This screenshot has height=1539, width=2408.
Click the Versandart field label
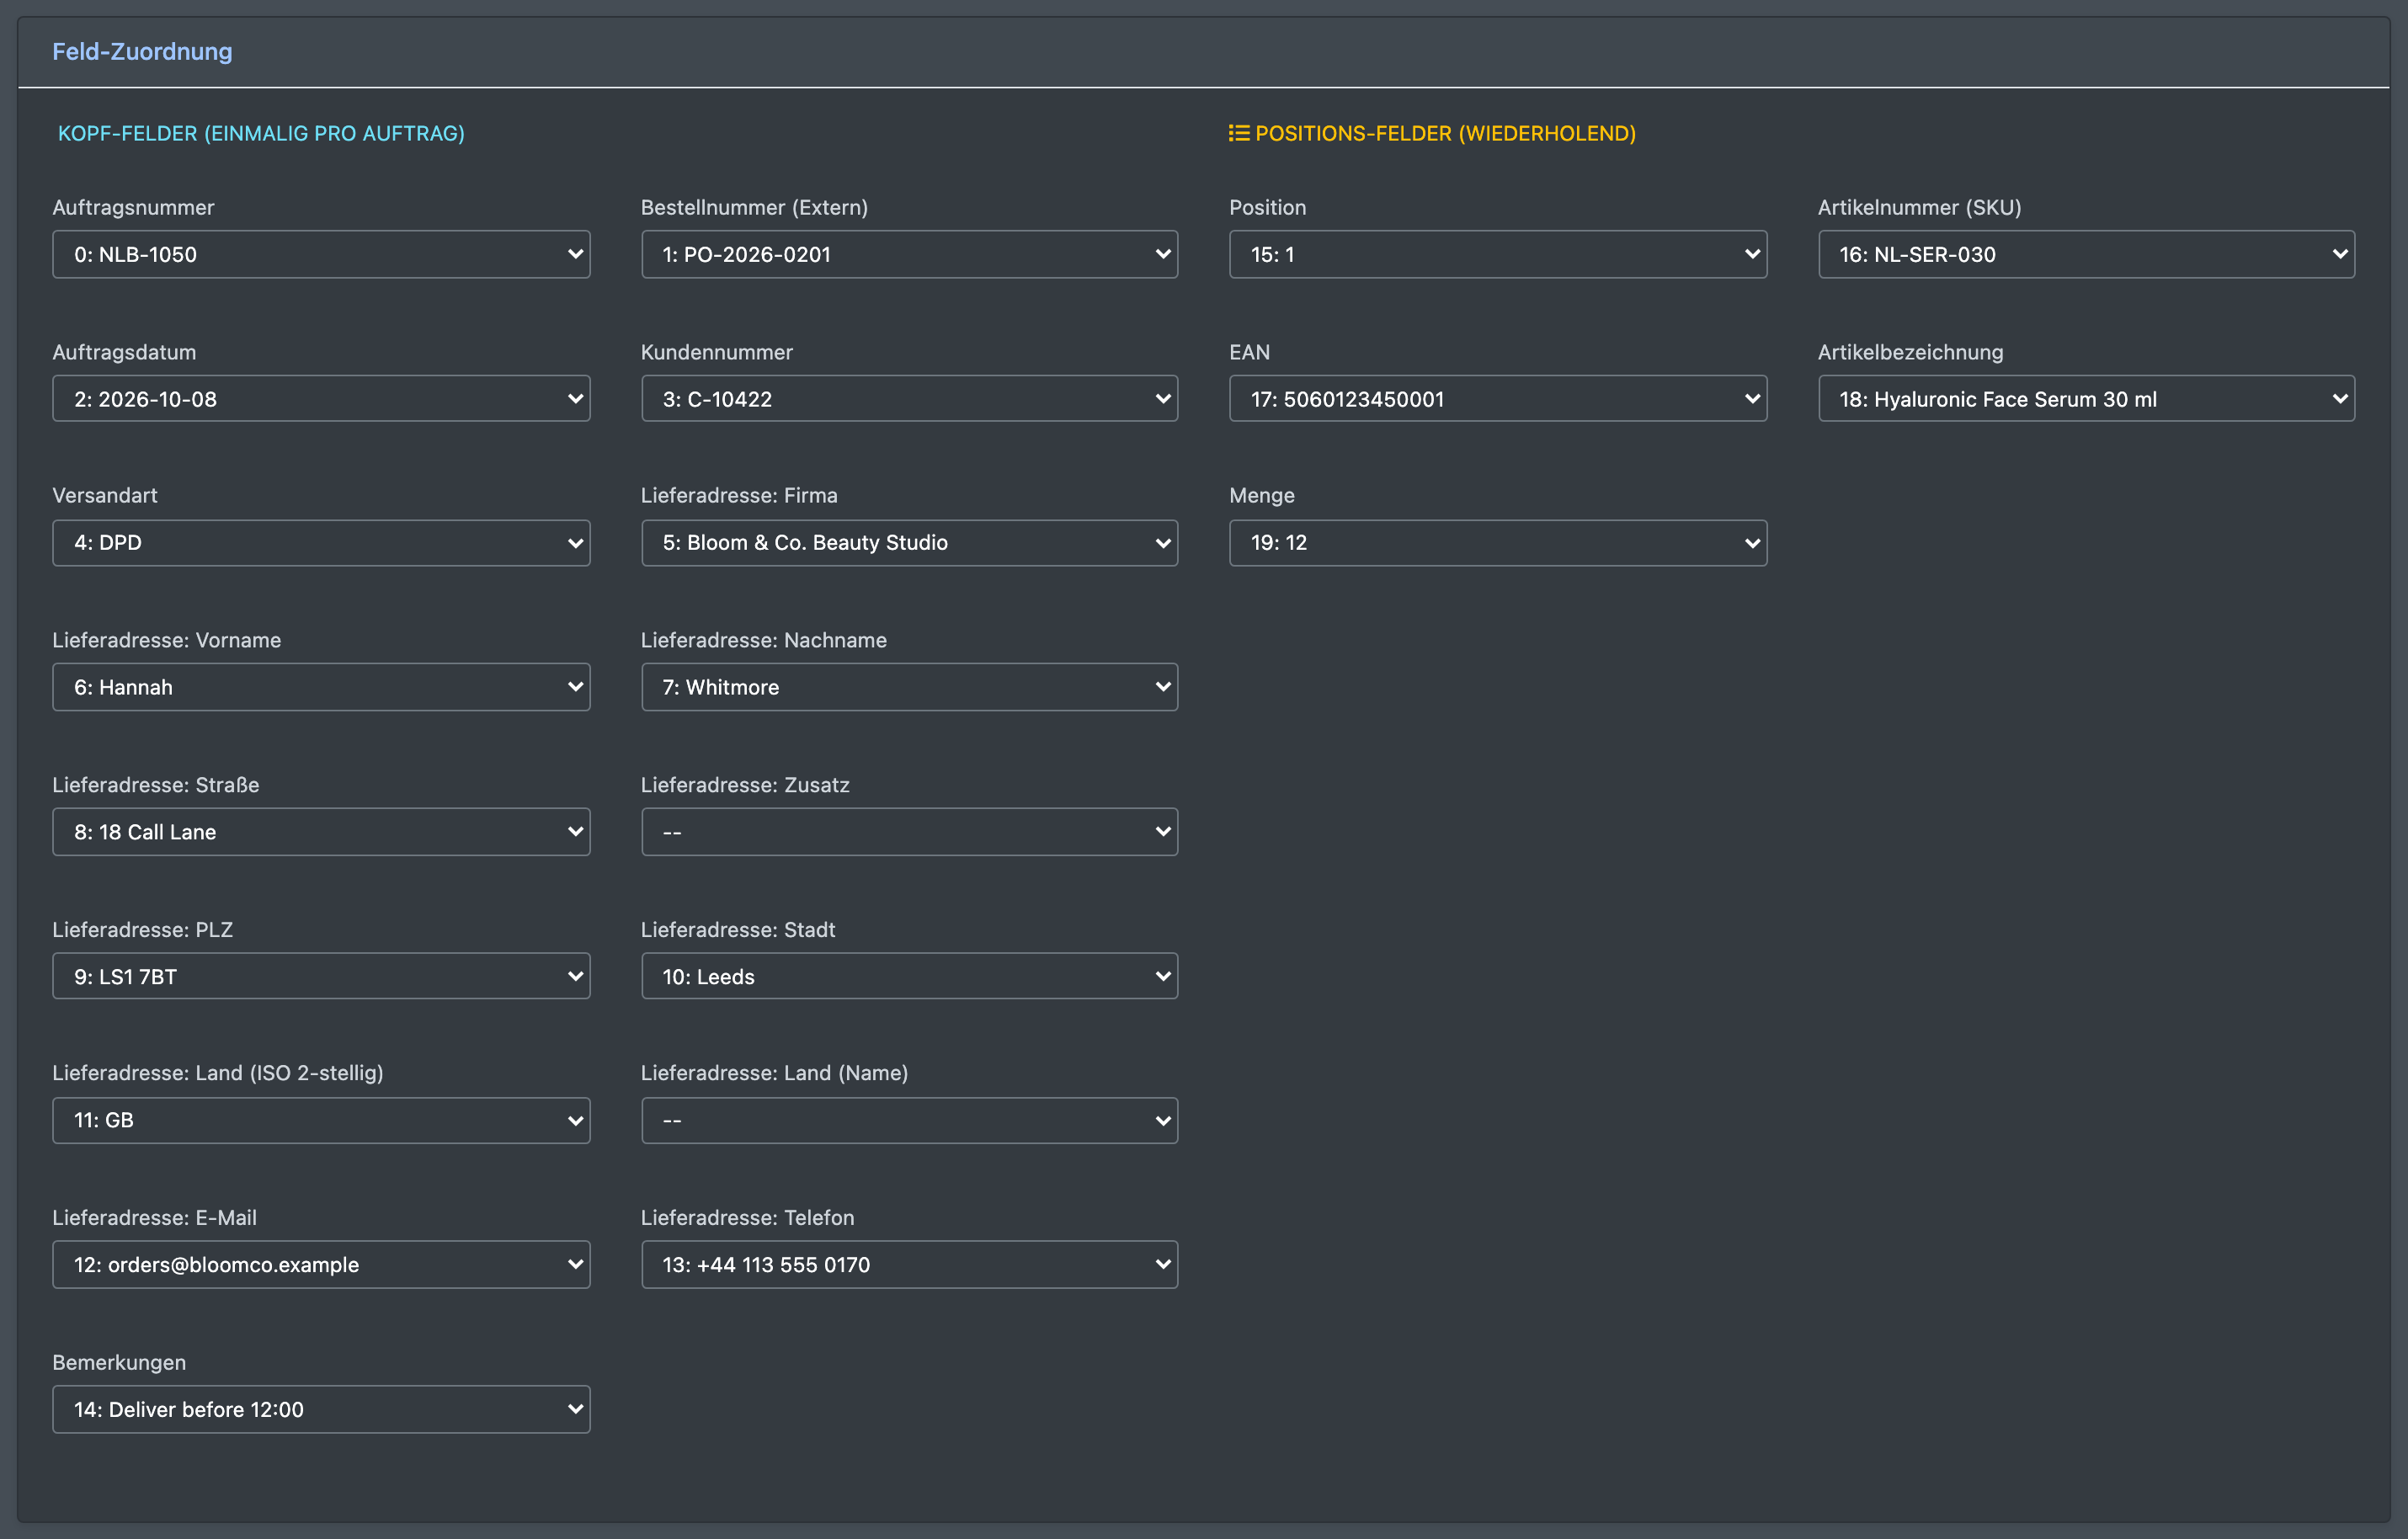tap(105, 495)
